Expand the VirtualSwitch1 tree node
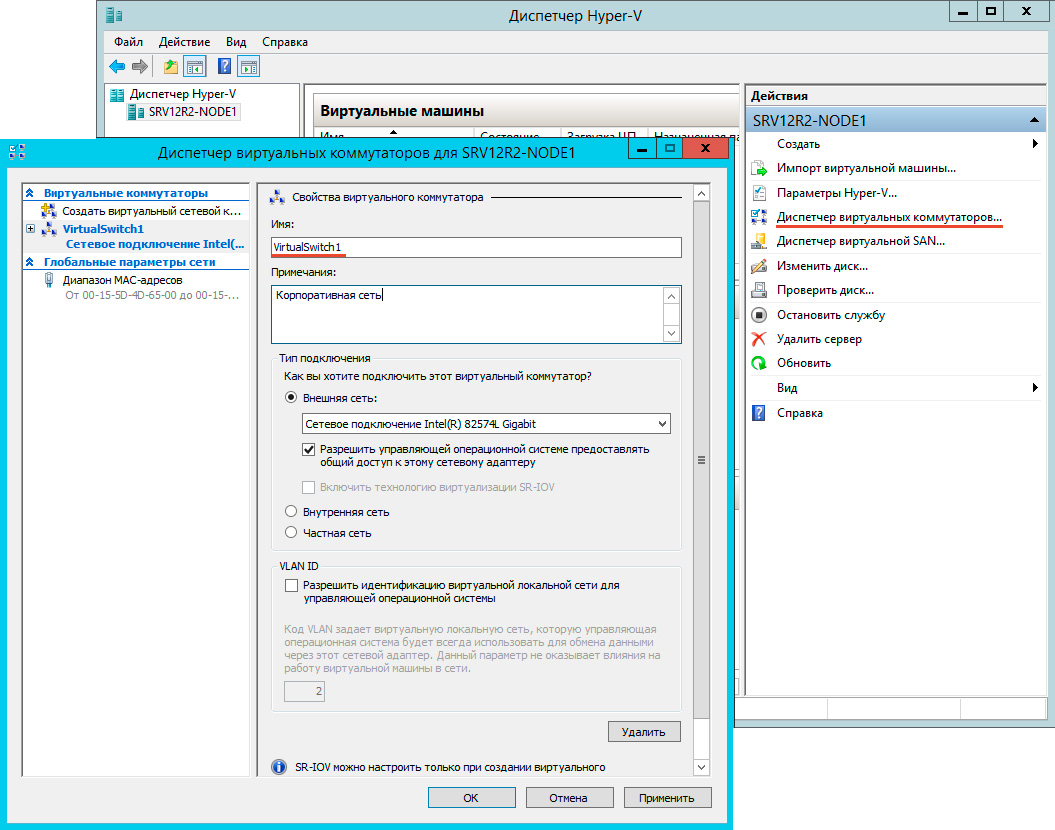This screenshot has width=1055, height=830. [31, 229]
